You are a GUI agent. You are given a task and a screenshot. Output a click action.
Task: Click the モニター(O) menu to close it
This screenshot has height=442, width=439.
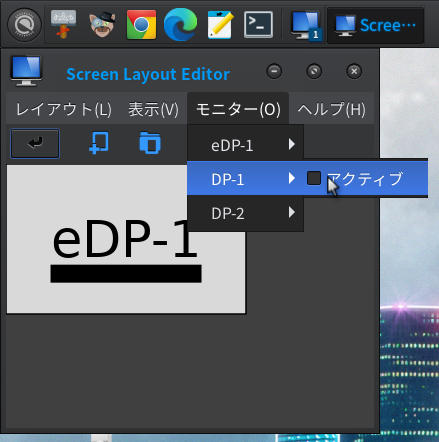[238, 109]
